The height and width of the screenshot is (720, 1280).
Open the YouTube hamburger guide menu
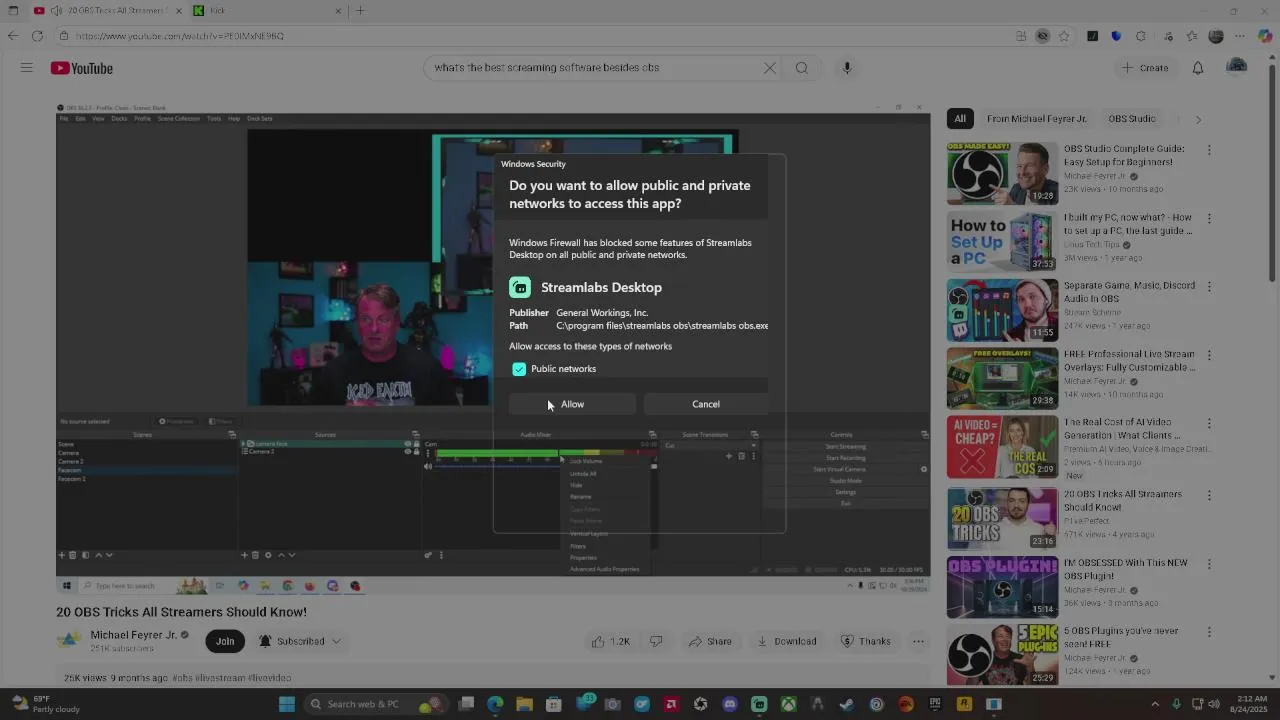coord(27,68)
